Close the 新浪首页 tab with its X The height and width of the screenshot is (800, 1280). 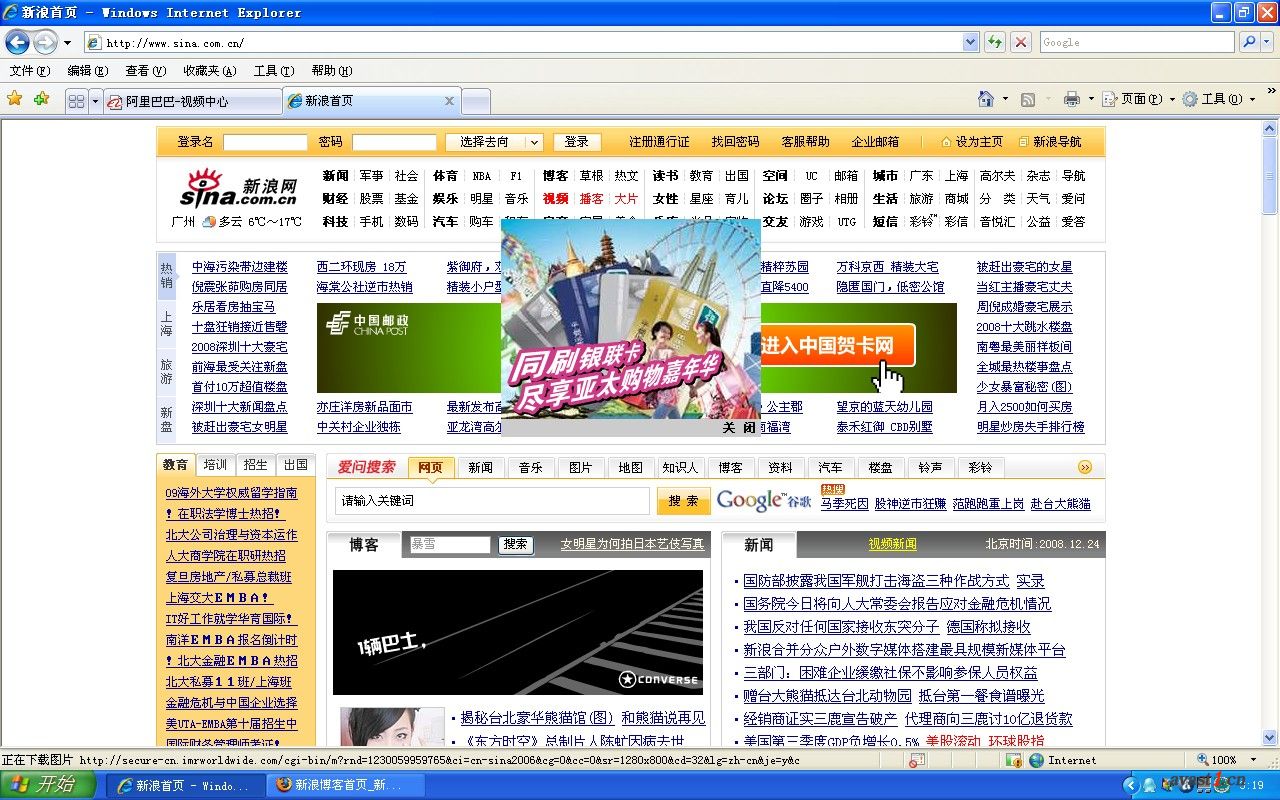(x=449, y=101)
